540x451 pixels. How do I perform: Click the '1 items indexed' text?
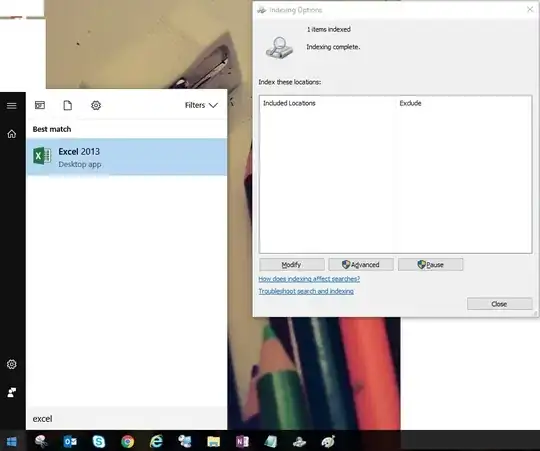point(329,30)
